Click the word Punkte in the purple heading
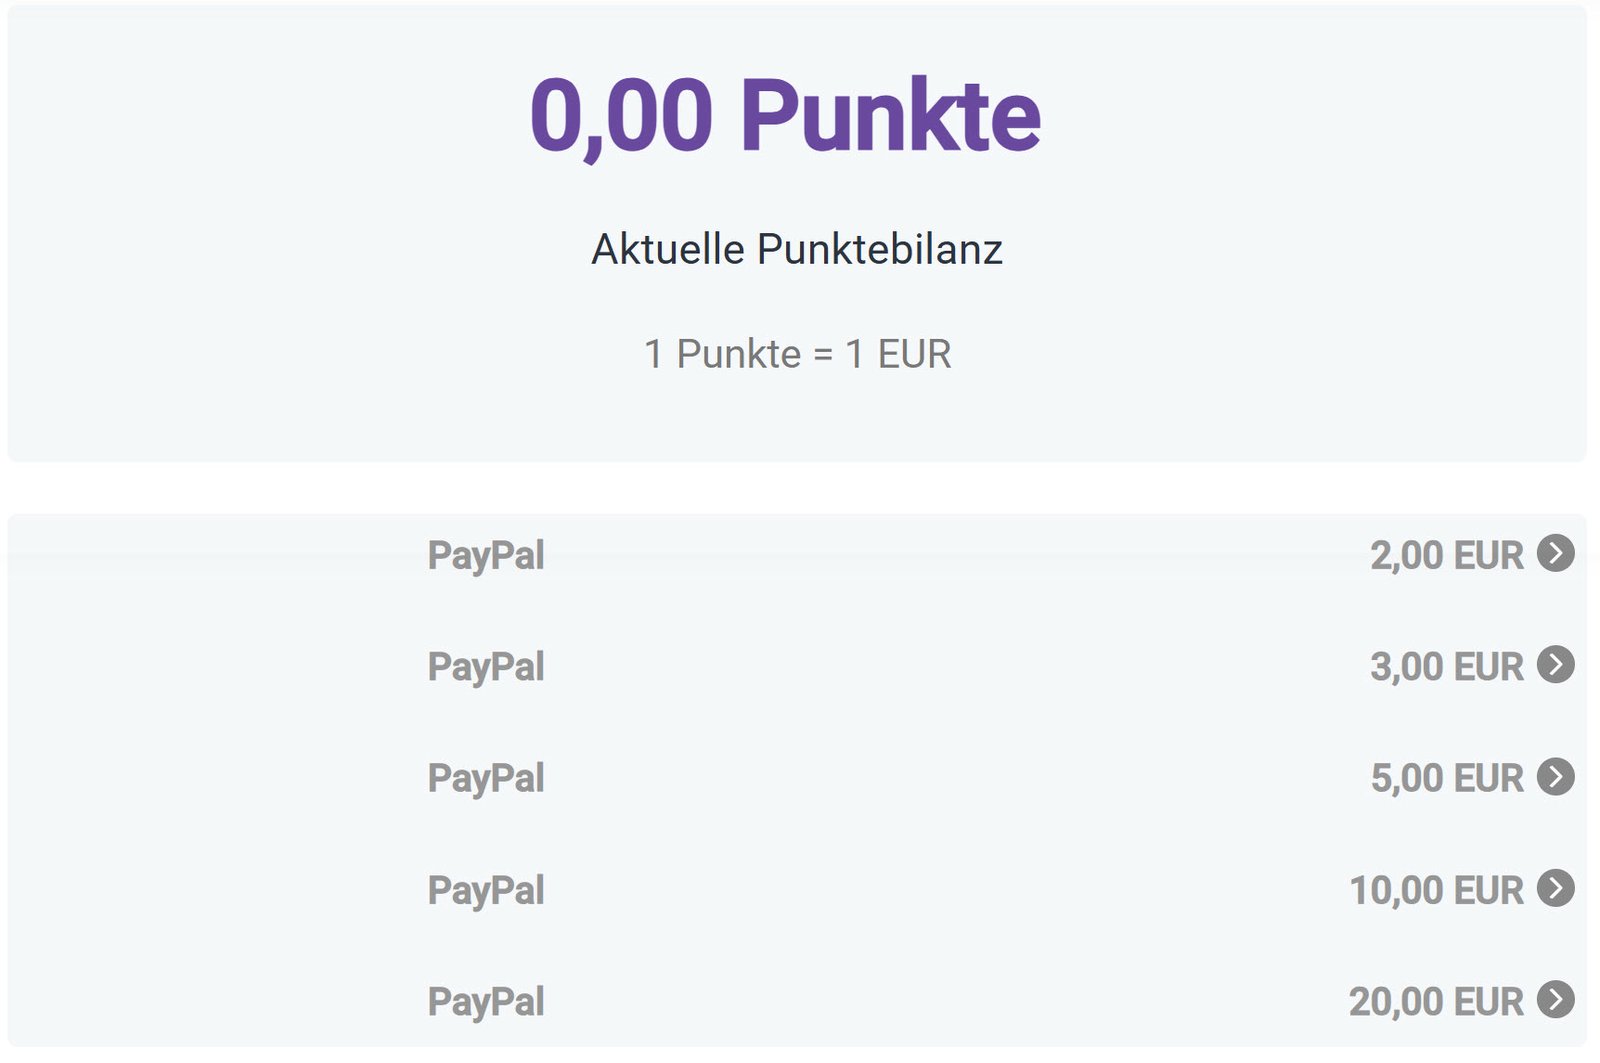The width and height of the screenshot is (1600, 1063). point(890,116)
